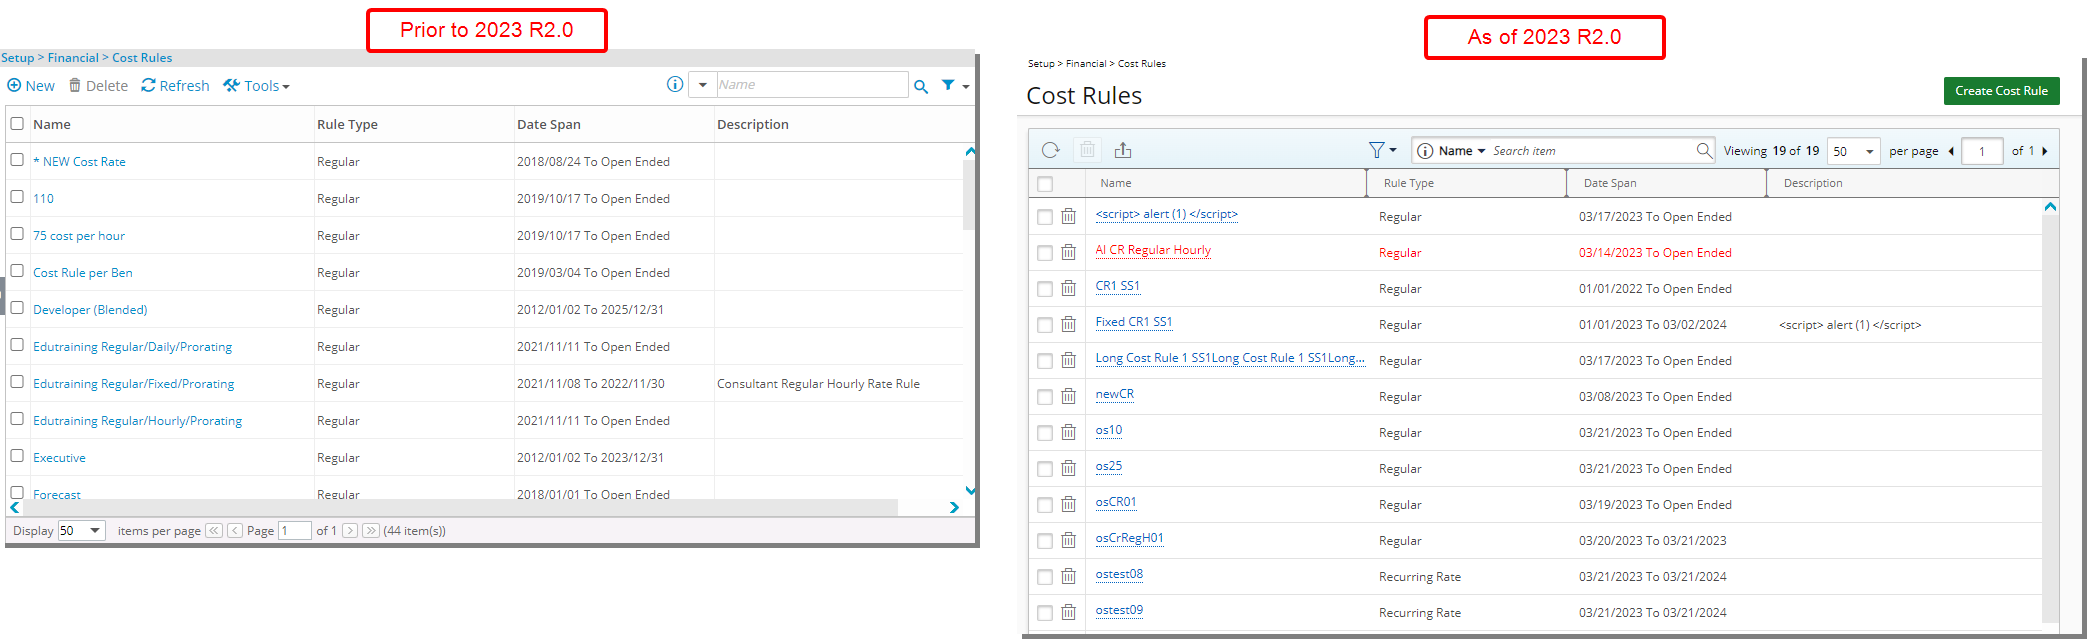Screen dimensions: 2092x644
Task: Delete 'osCR01' using its trash icon
Action: pyautogui.click(x=1069, y=504)
